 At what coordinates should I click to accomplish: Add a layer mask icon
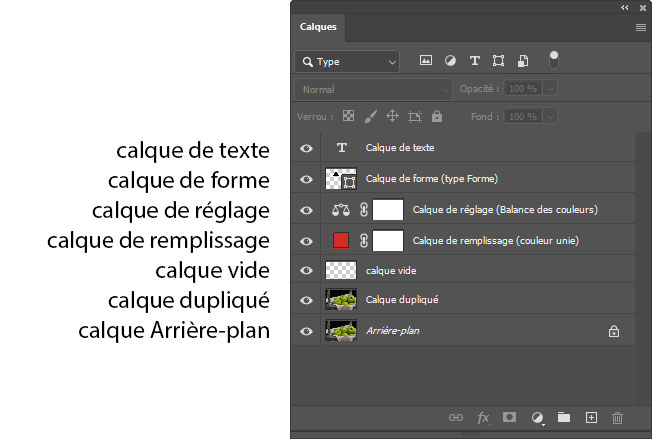click(509, 417)
